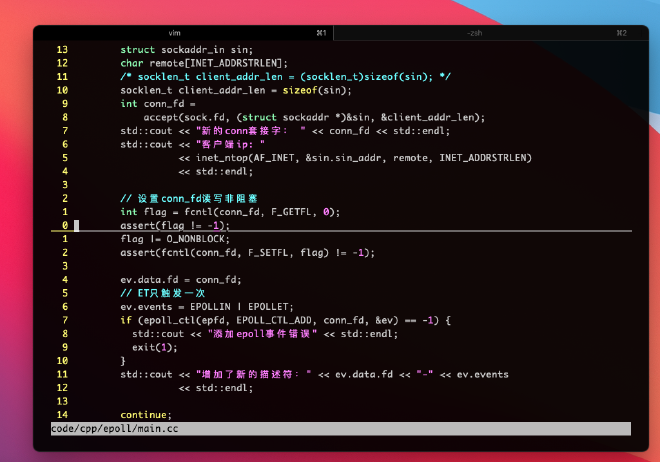
Task: Click the cout line with 'conn_fd << std::endl'
Action: coord(285,131)
